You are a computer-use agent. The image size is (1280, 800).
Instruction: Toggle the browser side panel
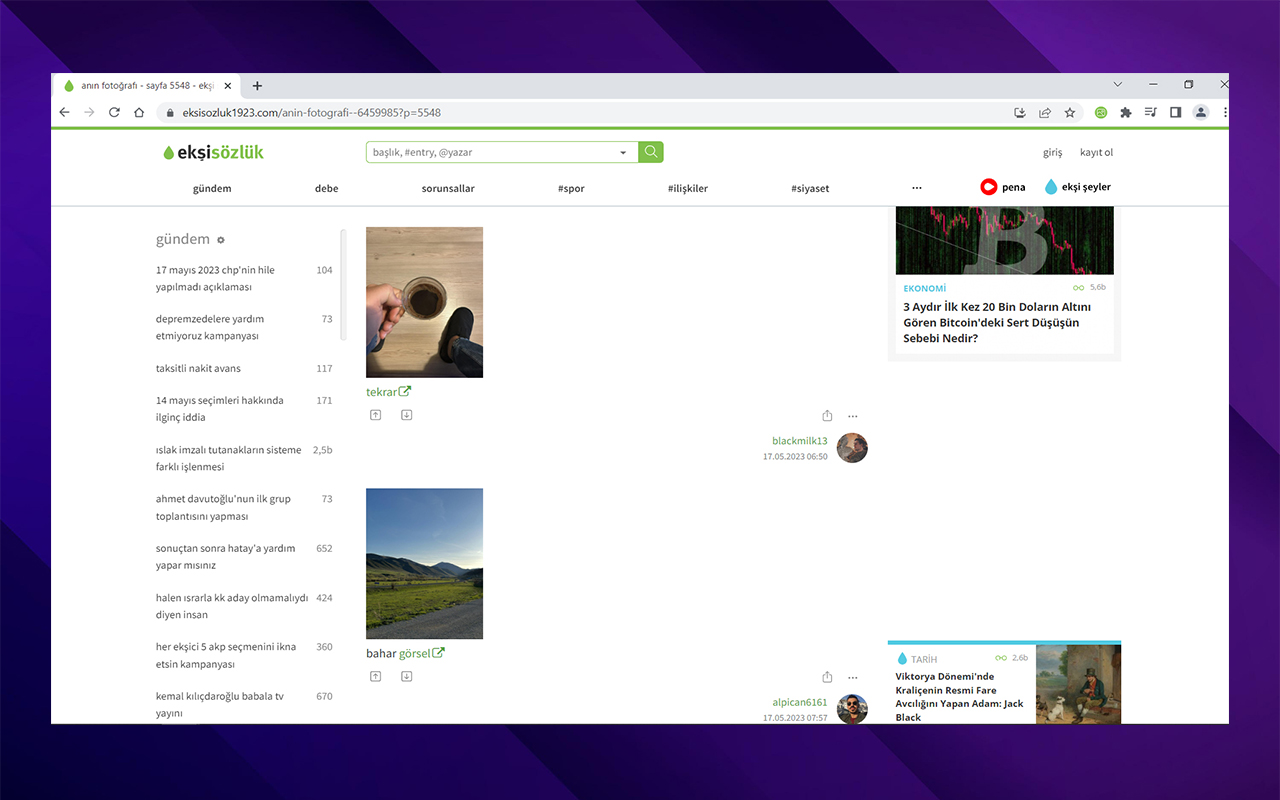(1176, 113)
